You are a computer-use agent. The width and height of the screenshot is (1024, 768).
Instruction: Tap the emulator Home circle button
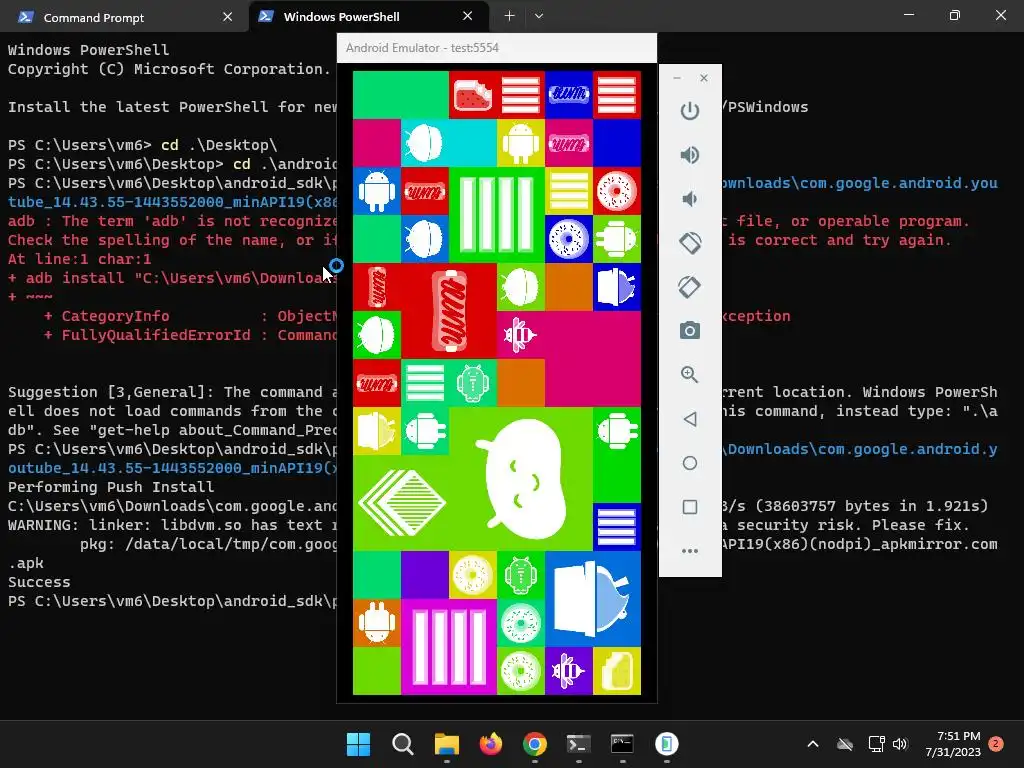(690, 463)
